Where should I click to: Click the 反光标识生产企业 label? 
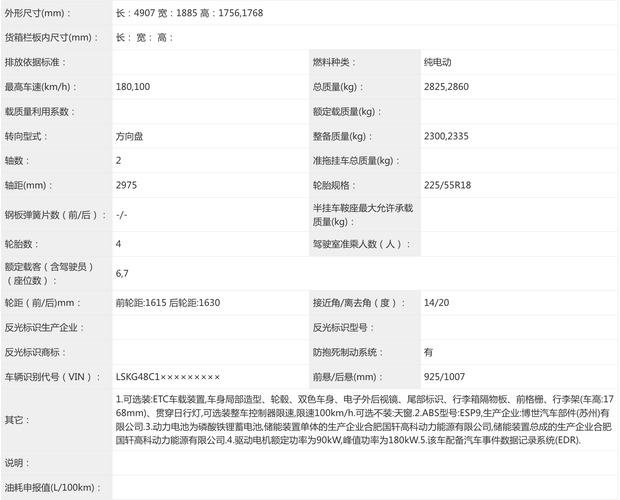coord(44,327)
